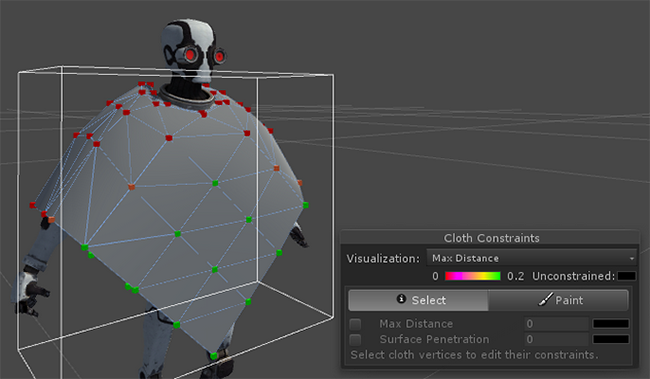Image resolution: width=650 pixels, height=379 pixels.
Task: Click the Surface Penetration black color swatch
Action: pyautogui.click(x=611, y=339)
